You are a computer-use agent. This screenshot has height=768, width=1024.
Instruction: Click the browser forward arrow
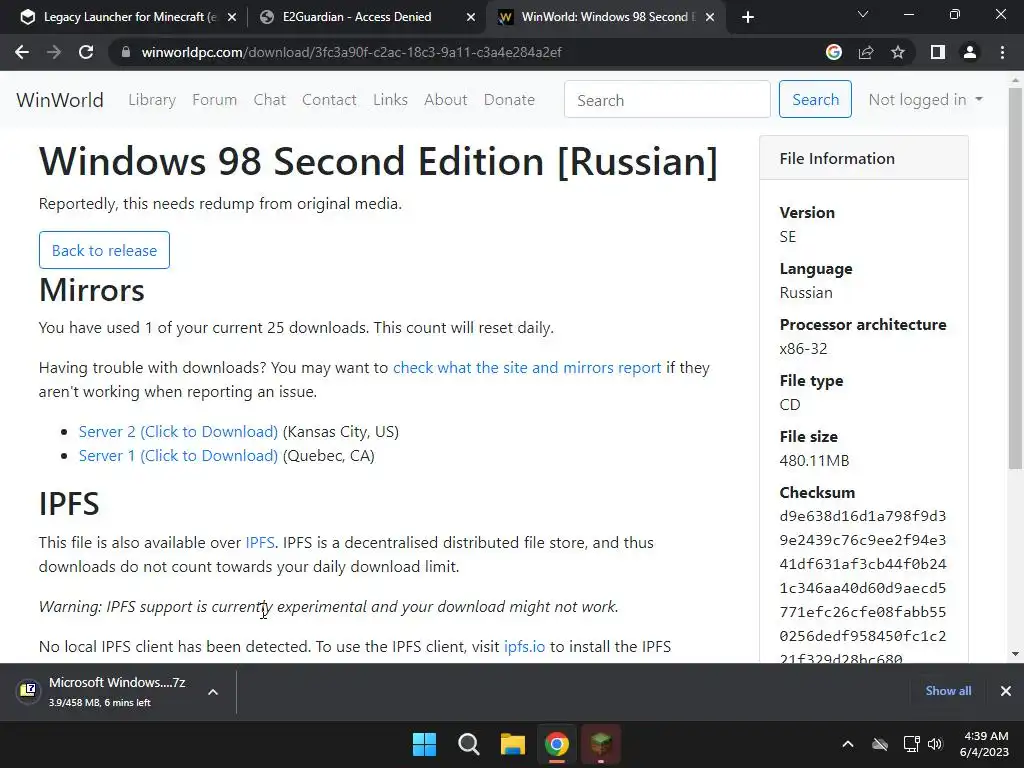54,52
